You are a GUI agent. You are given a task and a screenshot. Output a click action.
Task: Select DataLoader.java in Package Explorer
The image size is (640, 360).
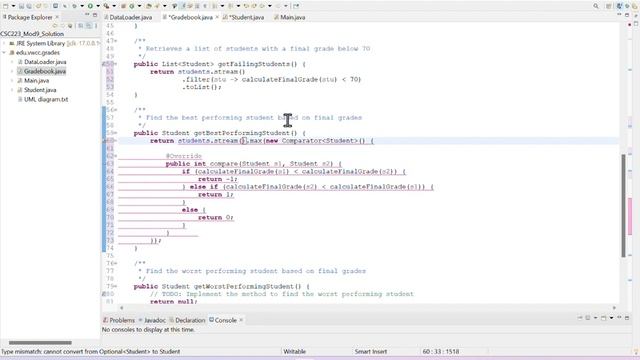45,62
